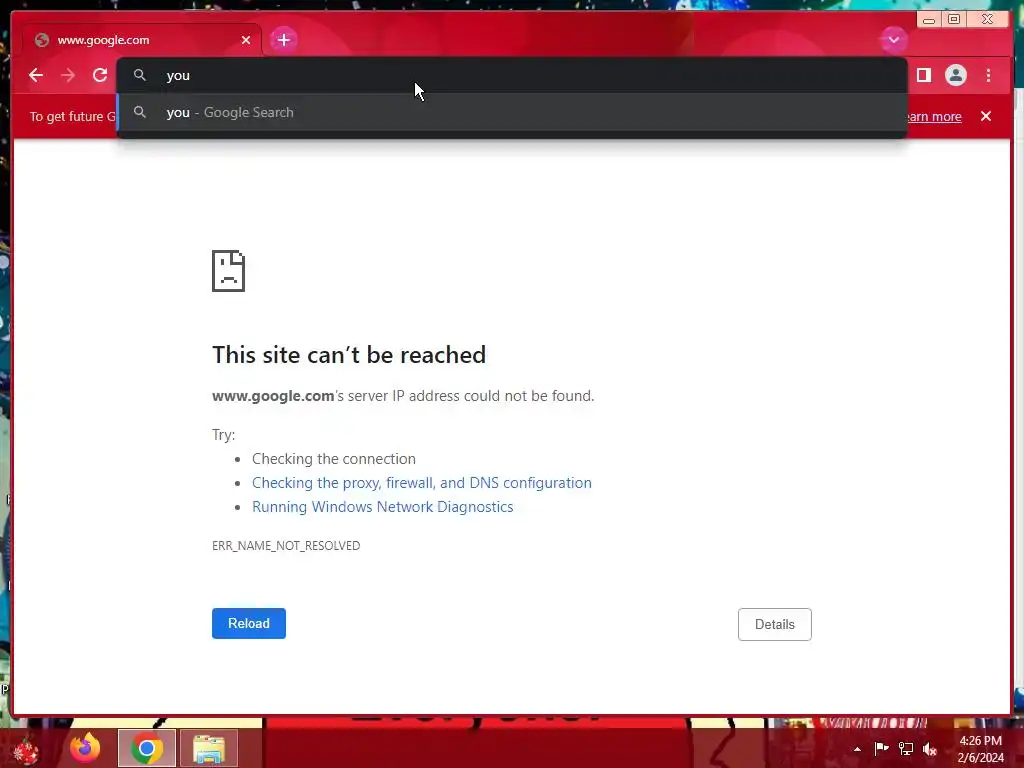Viewport: 1024px width, 768px height.
Task: Open the 'Learn more' link in the infobar
Action: pos(934,117)
